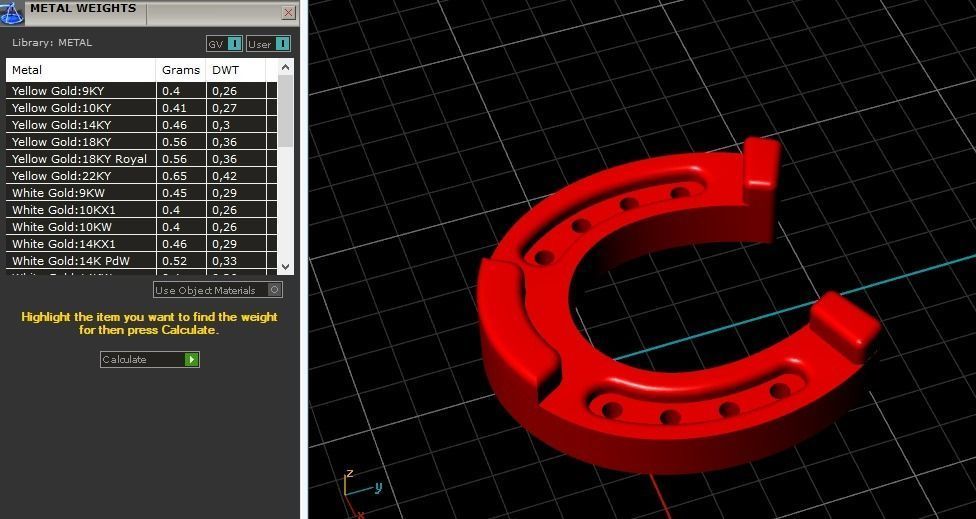Click the metal list scroll-down arrow
The image size is (976, 519).
tap(286, 266)
